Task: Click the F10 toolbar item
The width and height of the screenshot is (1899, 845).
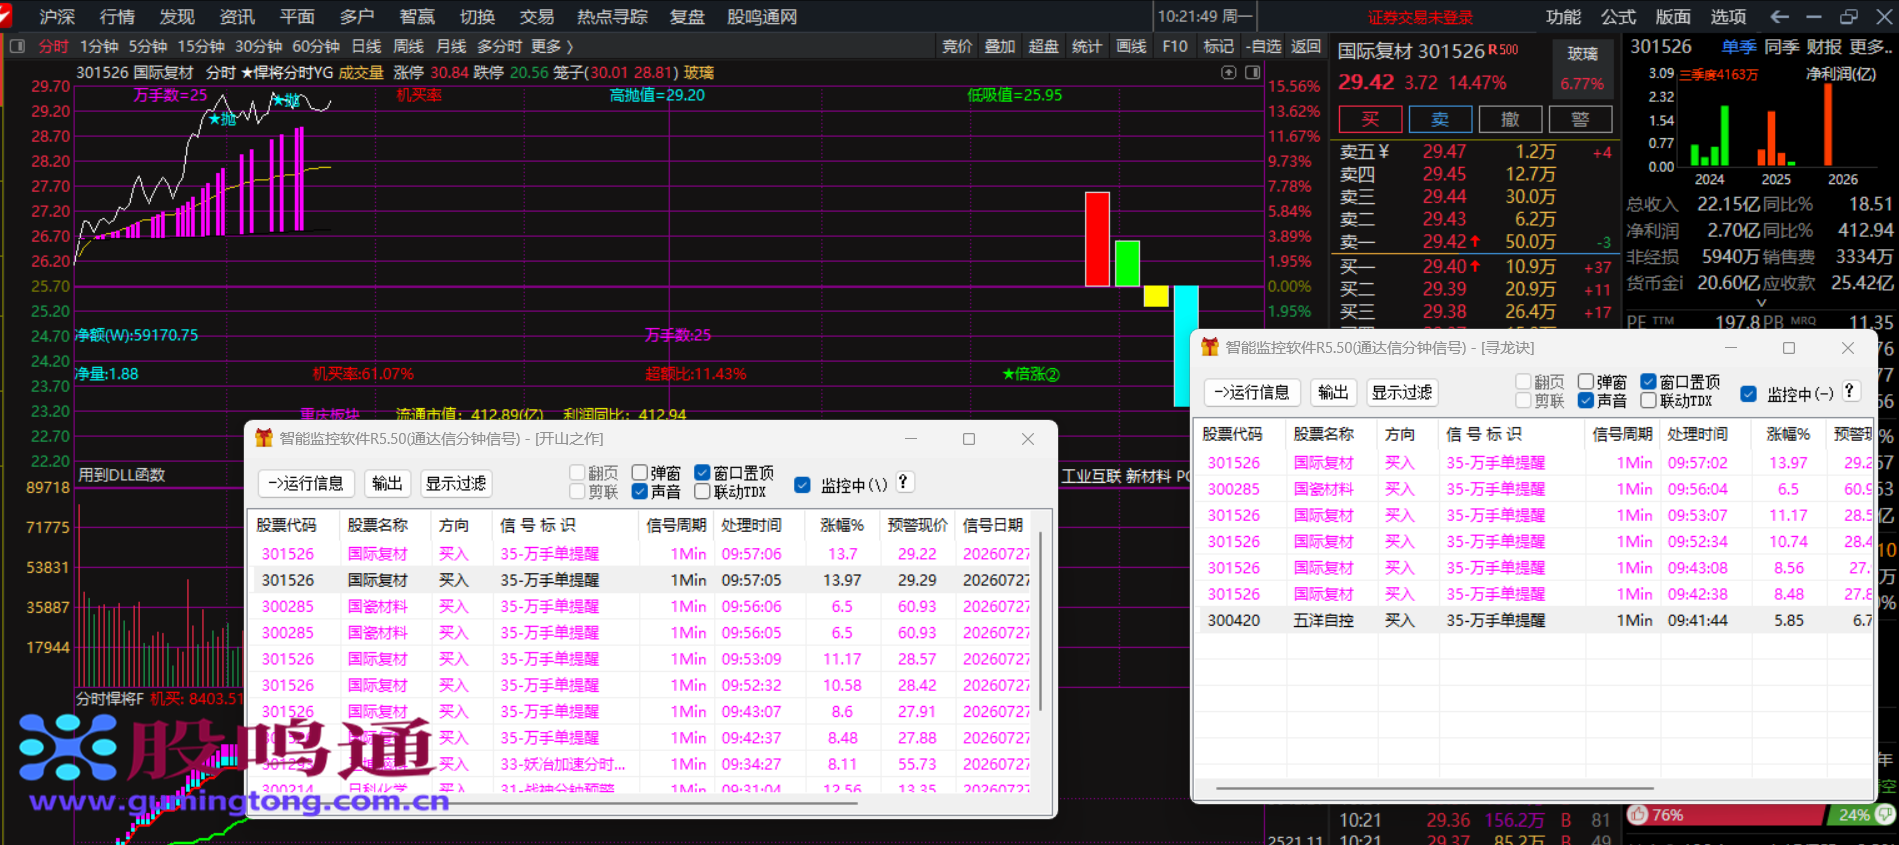Action: coord(1175,46)
